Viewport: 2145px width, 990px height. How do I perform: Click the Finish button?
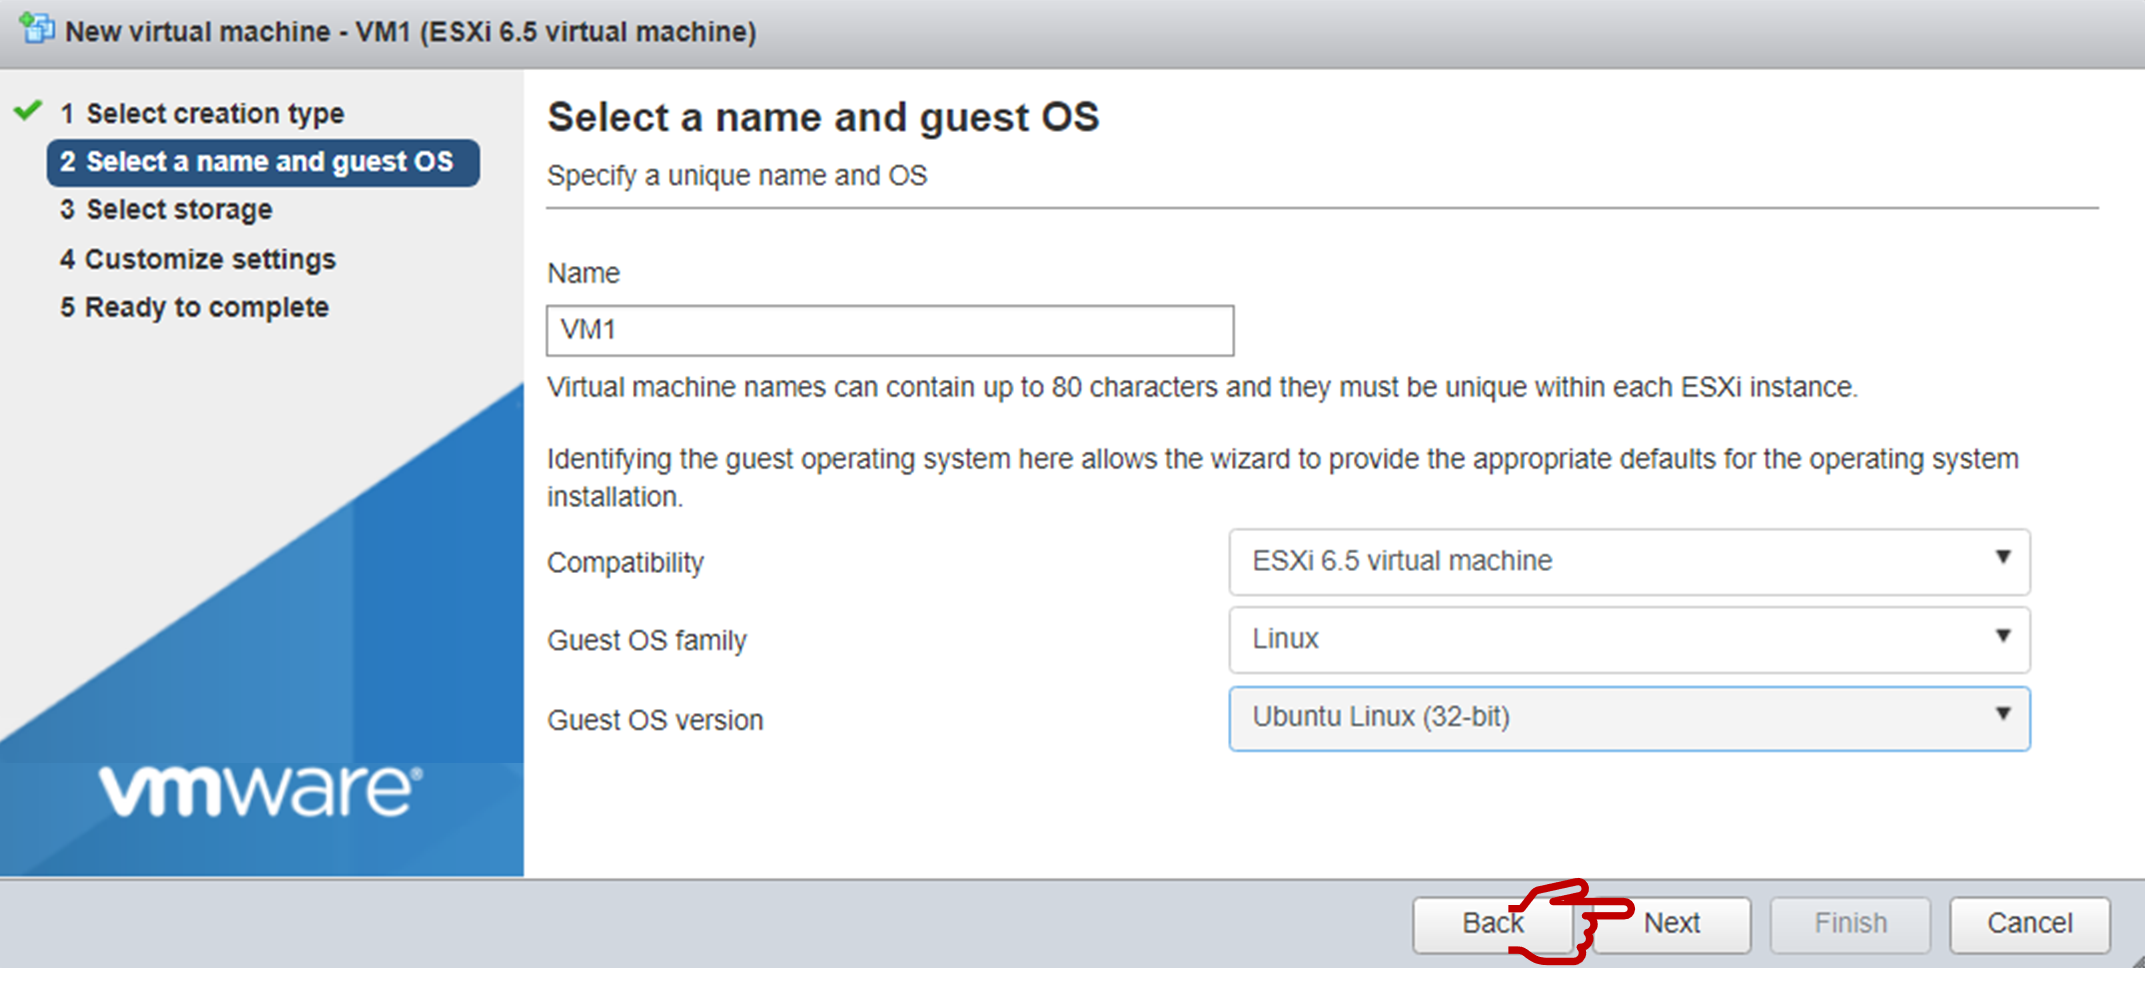point(1850,923)
